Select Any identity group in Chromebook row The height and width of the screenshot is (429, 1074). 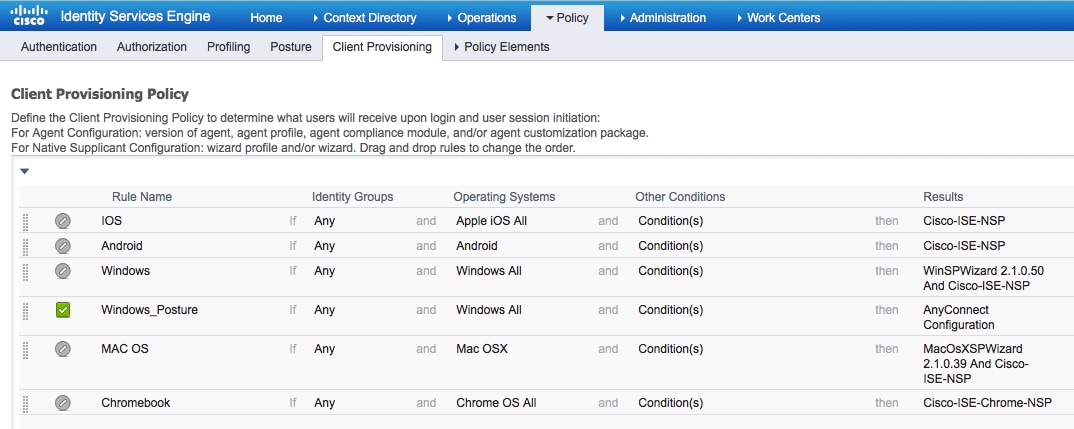(x=325, y=403)
